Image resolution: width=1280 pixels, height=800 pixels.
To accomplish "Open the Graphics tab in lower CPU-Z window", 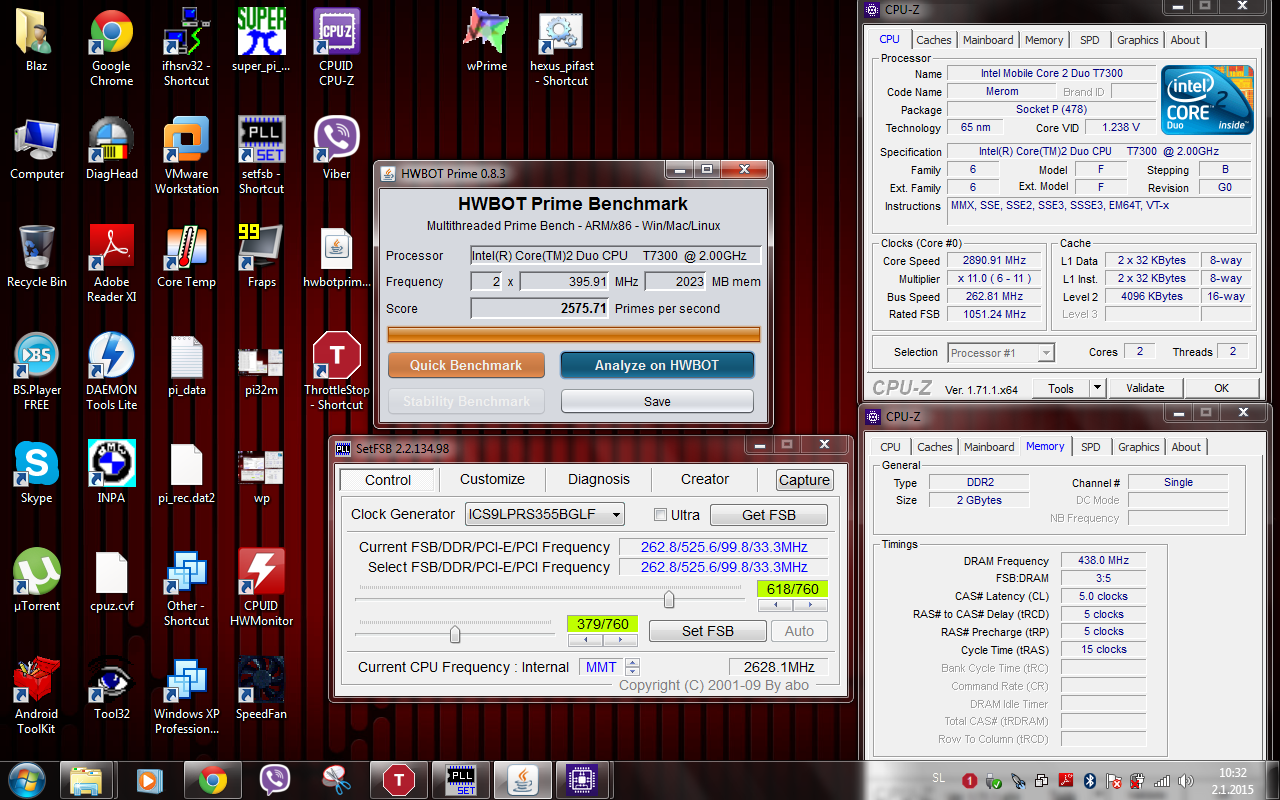I will [1138, 447].
